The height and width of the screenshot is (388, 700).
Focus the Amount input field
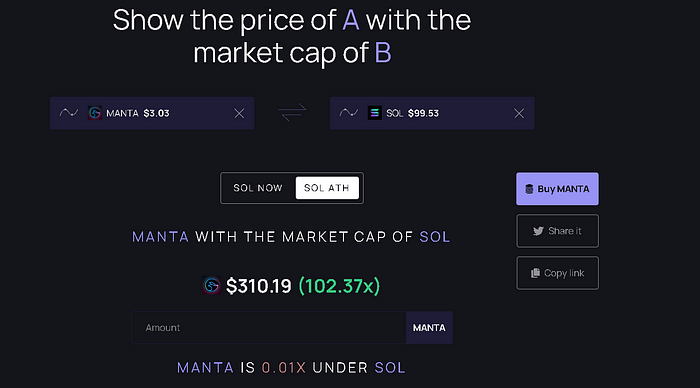(x=269, y=328)
